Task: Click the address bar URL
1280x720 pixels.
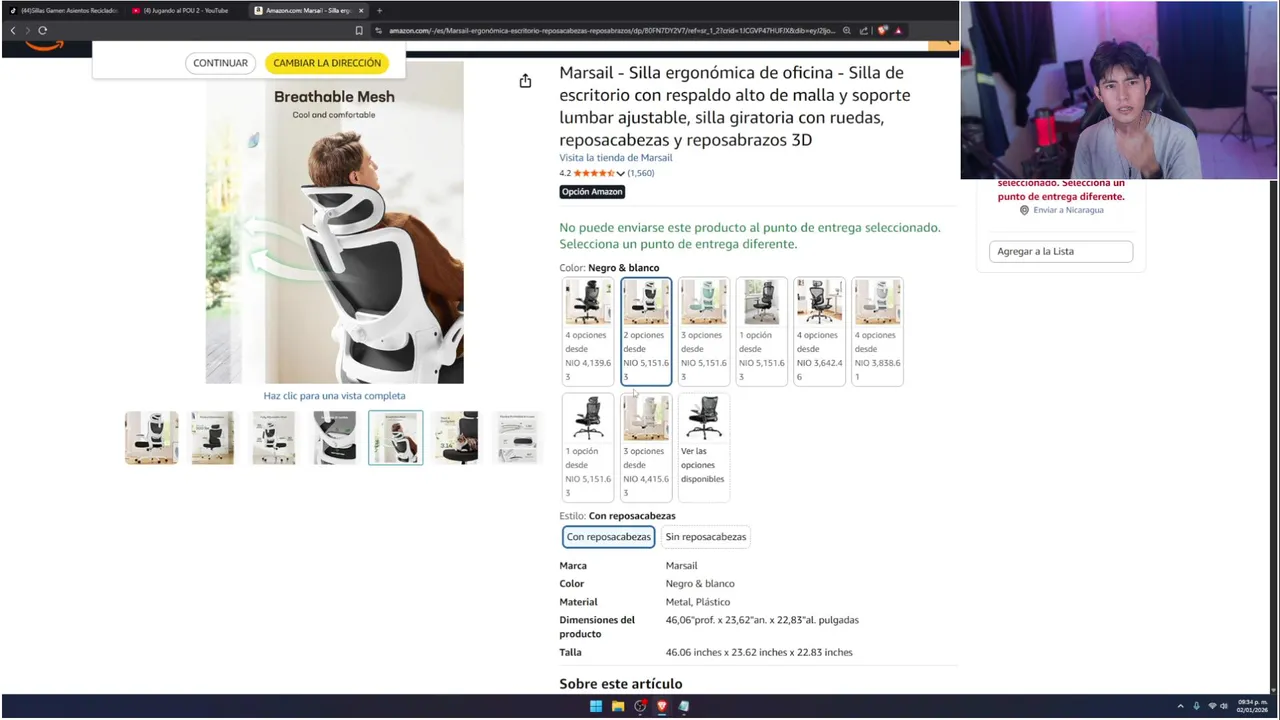Action: [x=612, y=30]
